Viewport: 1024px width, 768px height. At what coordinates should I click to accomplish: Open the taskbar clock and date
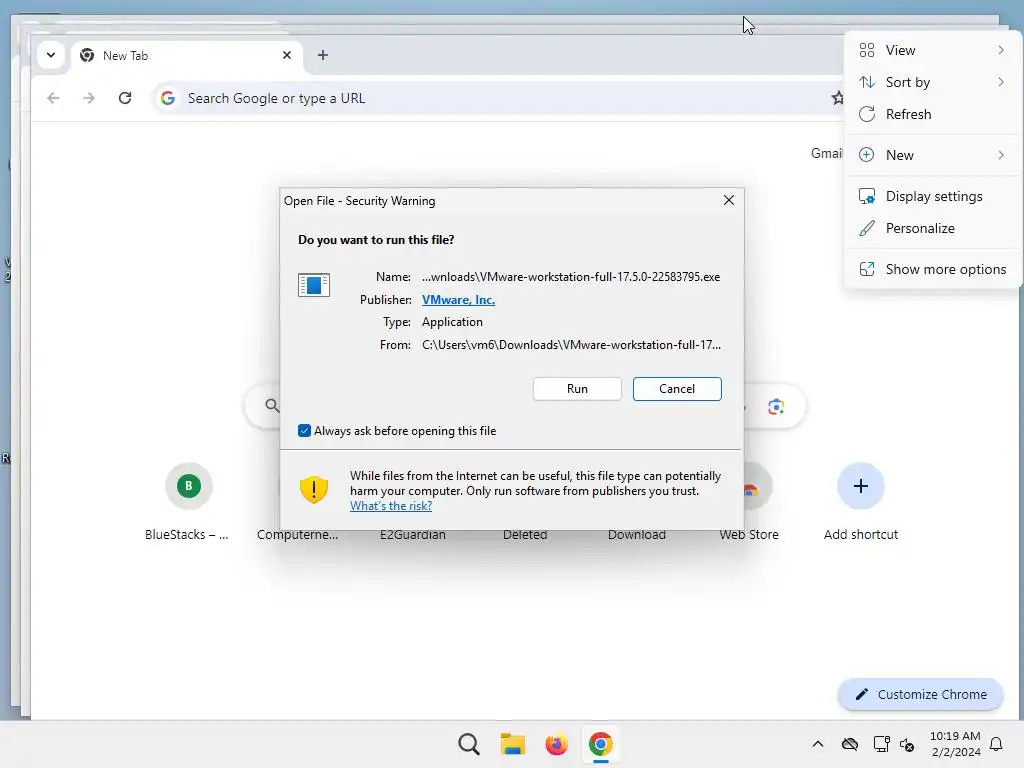tap(955, 744)
